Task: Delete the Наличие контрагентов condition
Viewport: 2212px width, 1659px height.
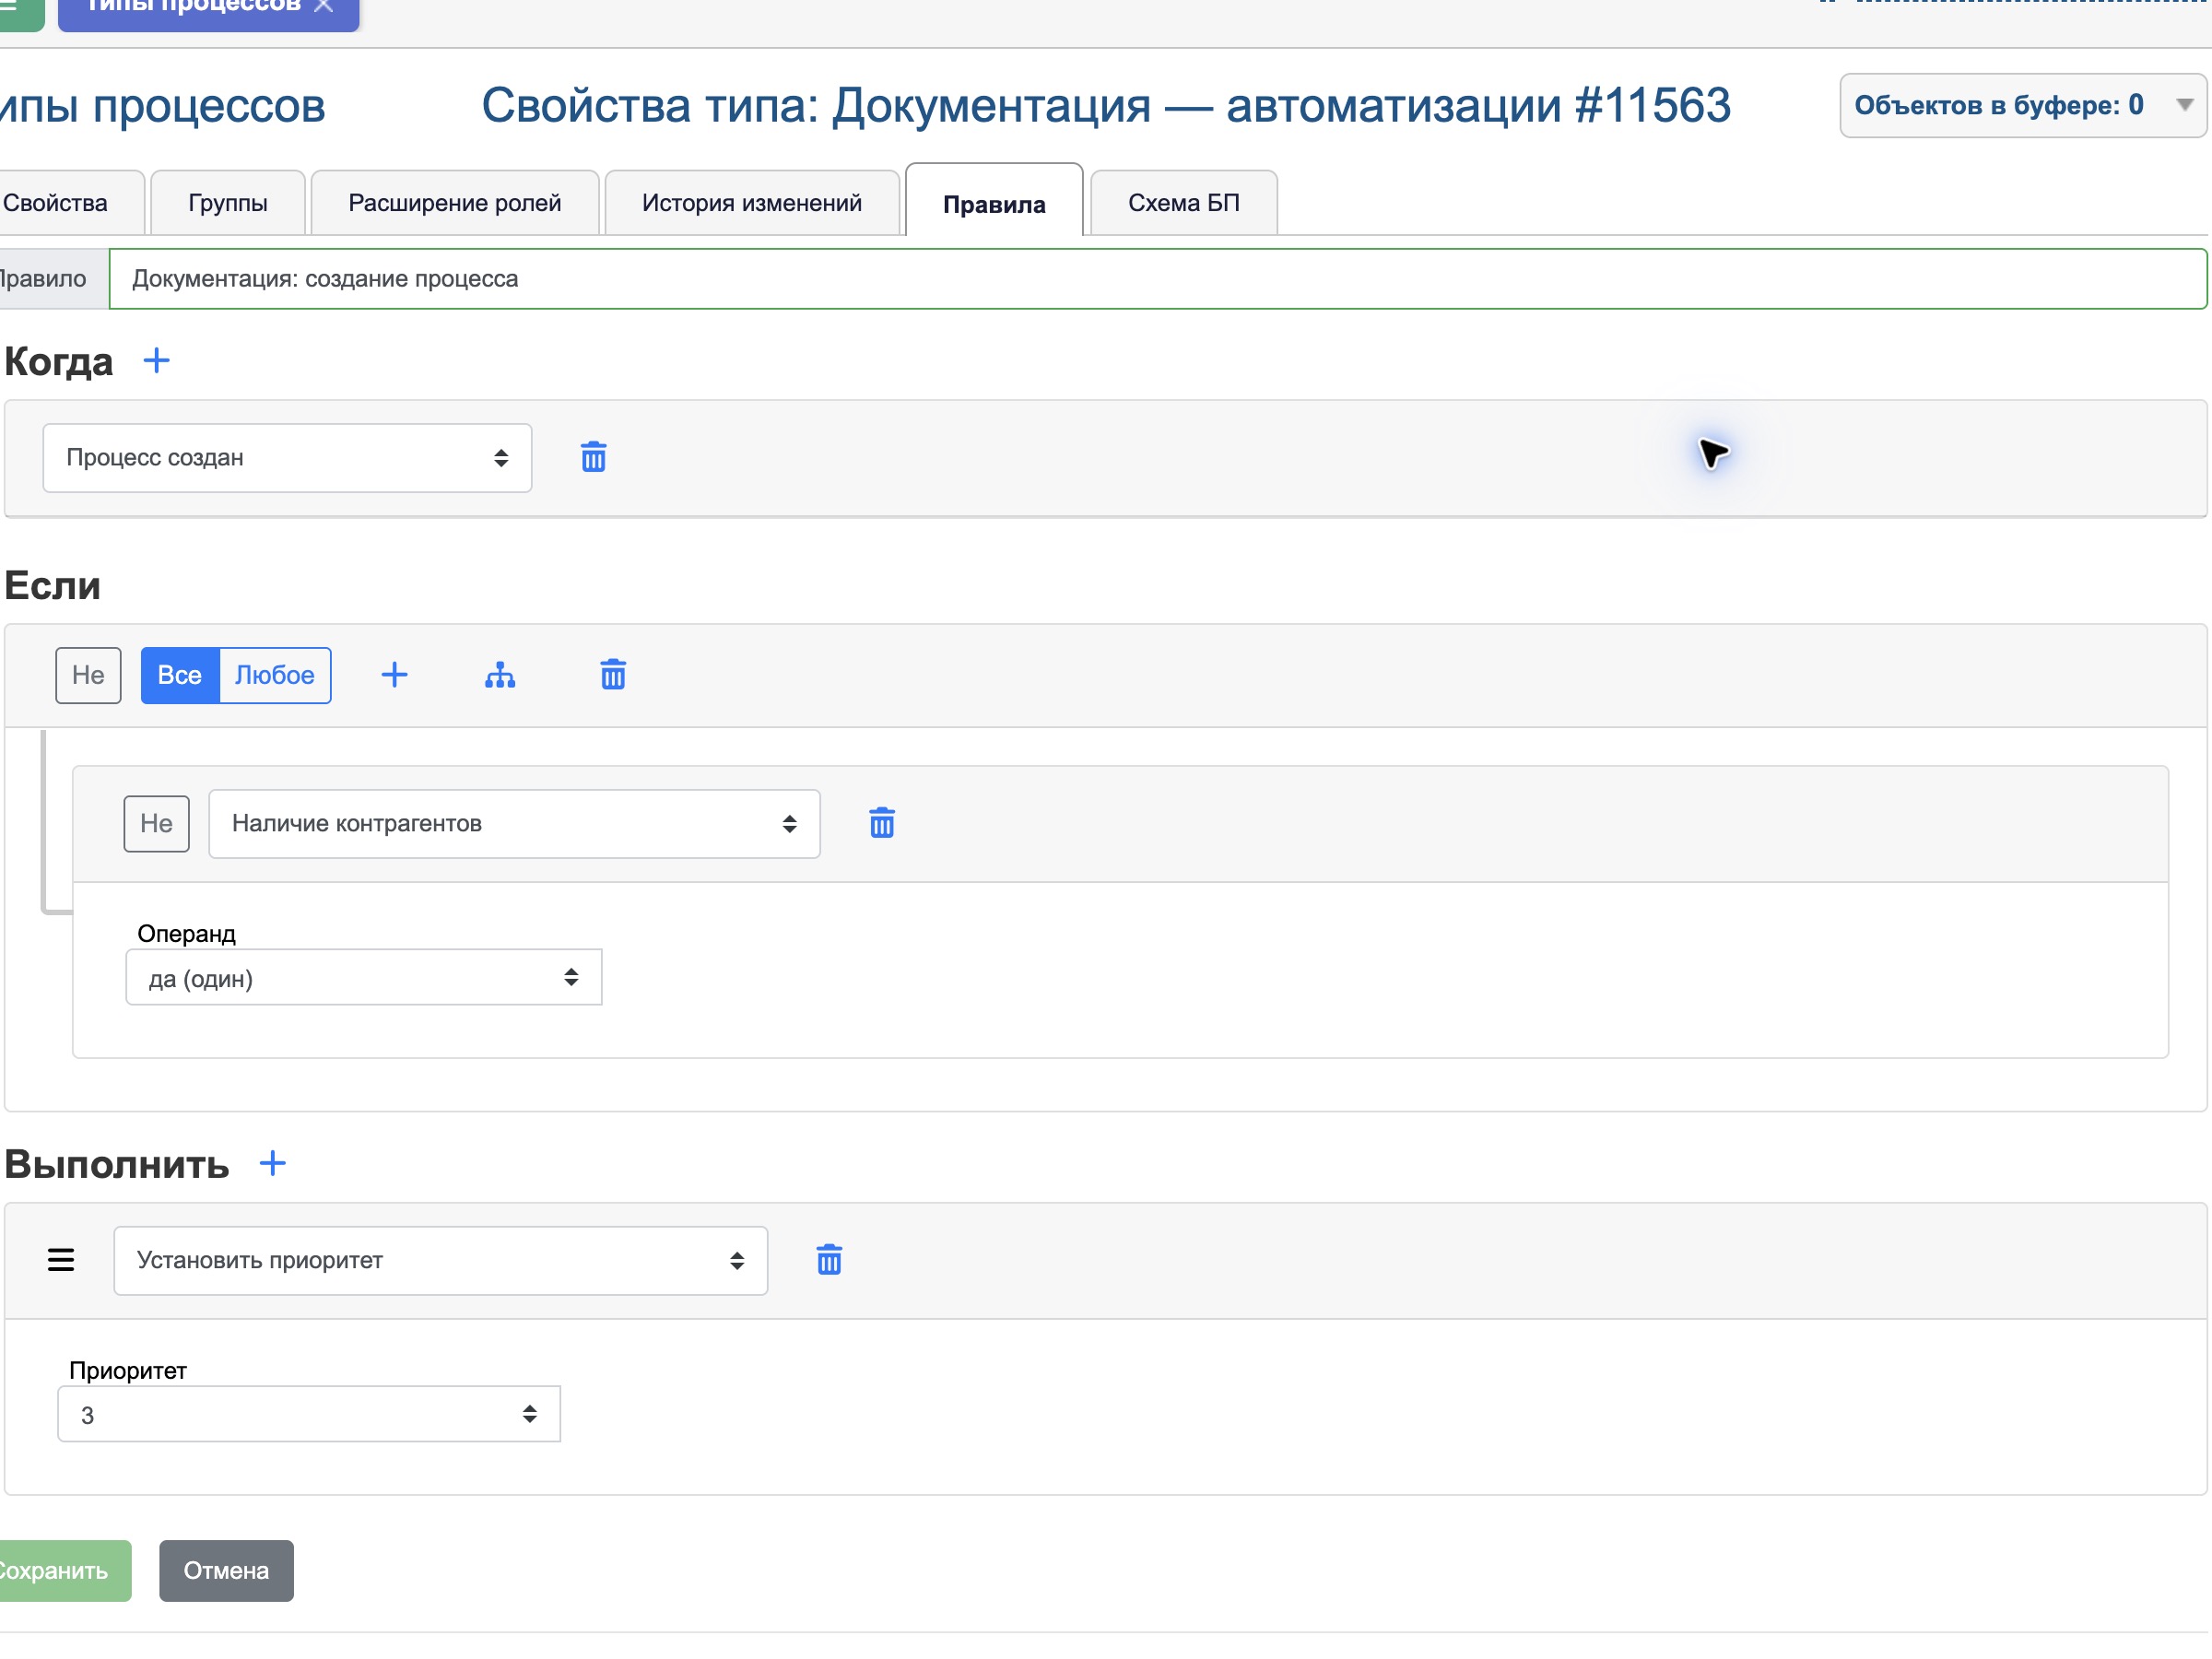Action: (882, 823)
